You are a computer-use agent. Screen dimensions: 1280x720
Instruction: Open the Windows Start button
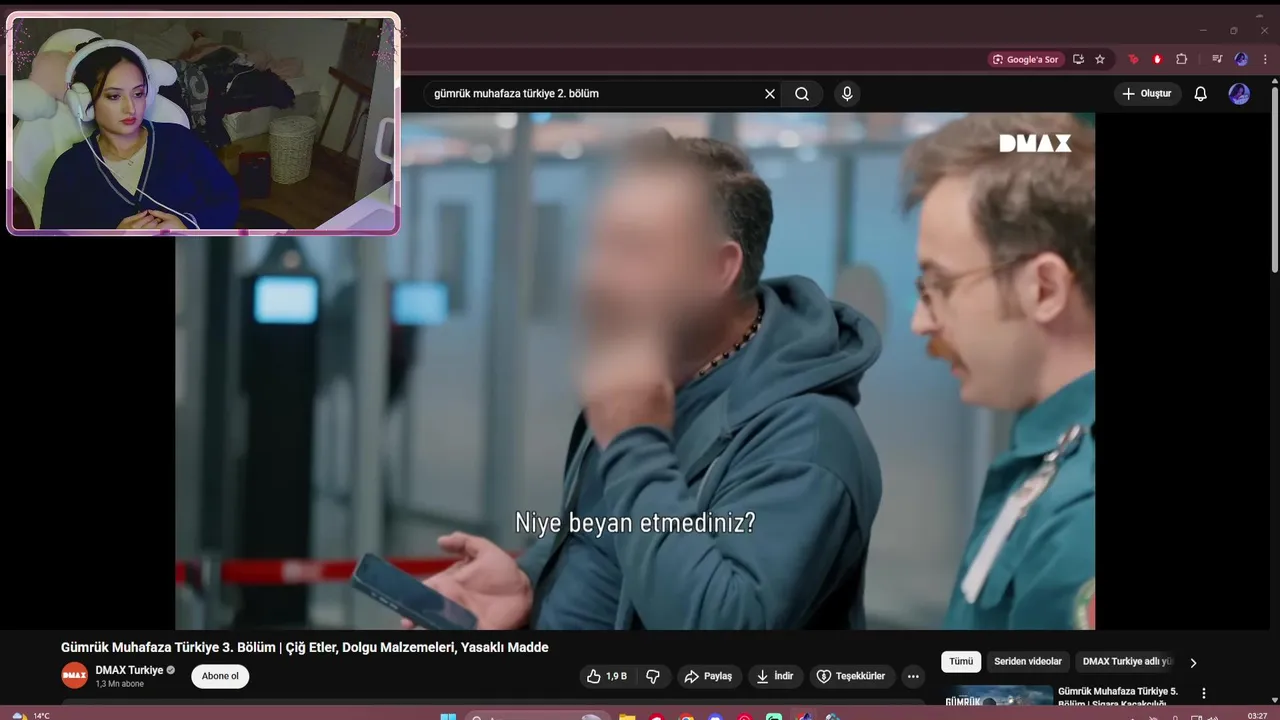coord(448,716)
